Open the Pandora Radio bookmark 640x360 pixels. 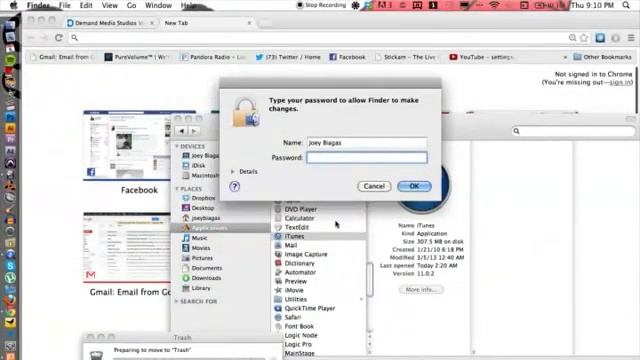pos(213,57)
